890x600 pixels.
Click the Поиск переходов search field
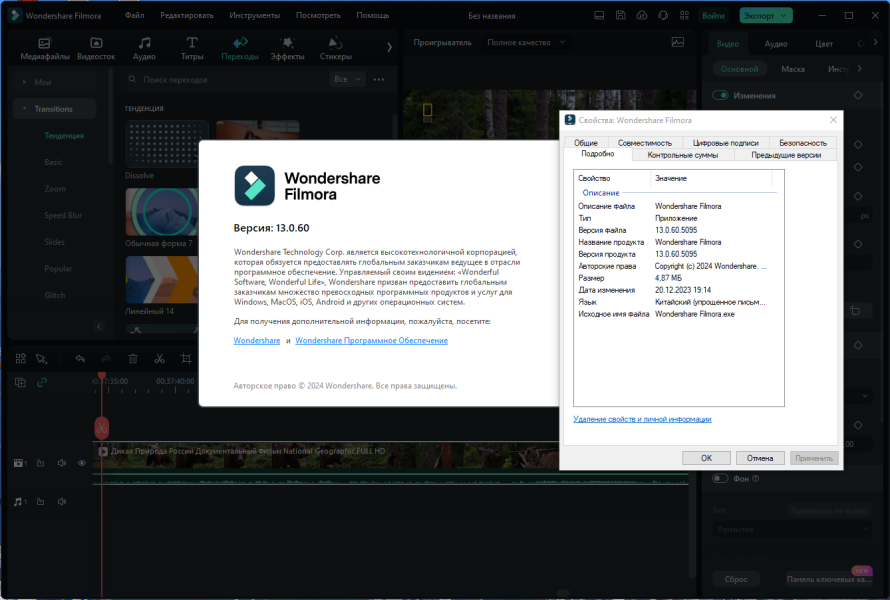pos(227,79)
